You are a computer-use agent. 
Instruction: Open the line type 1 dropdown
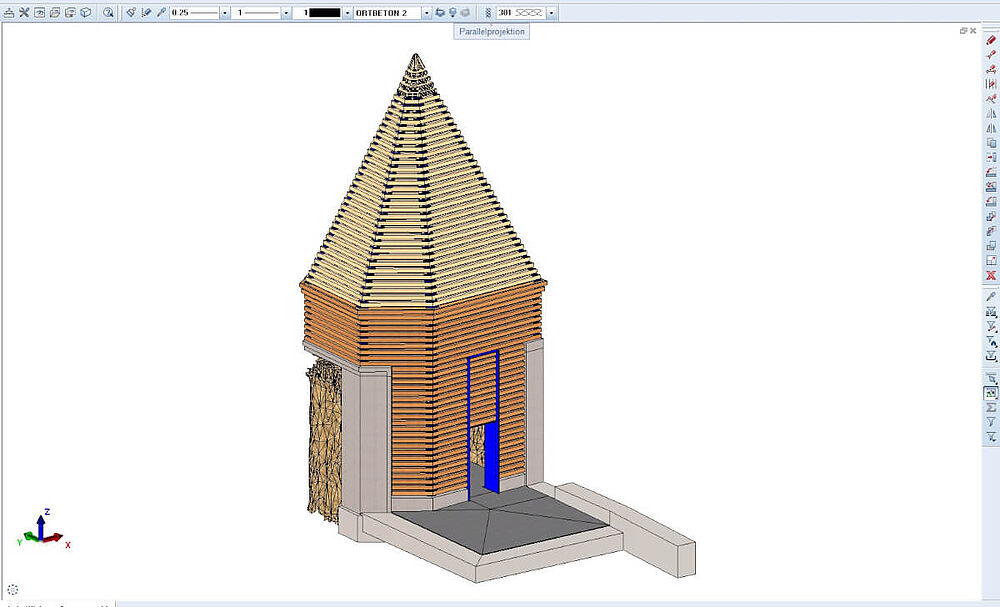pos(286,13)
